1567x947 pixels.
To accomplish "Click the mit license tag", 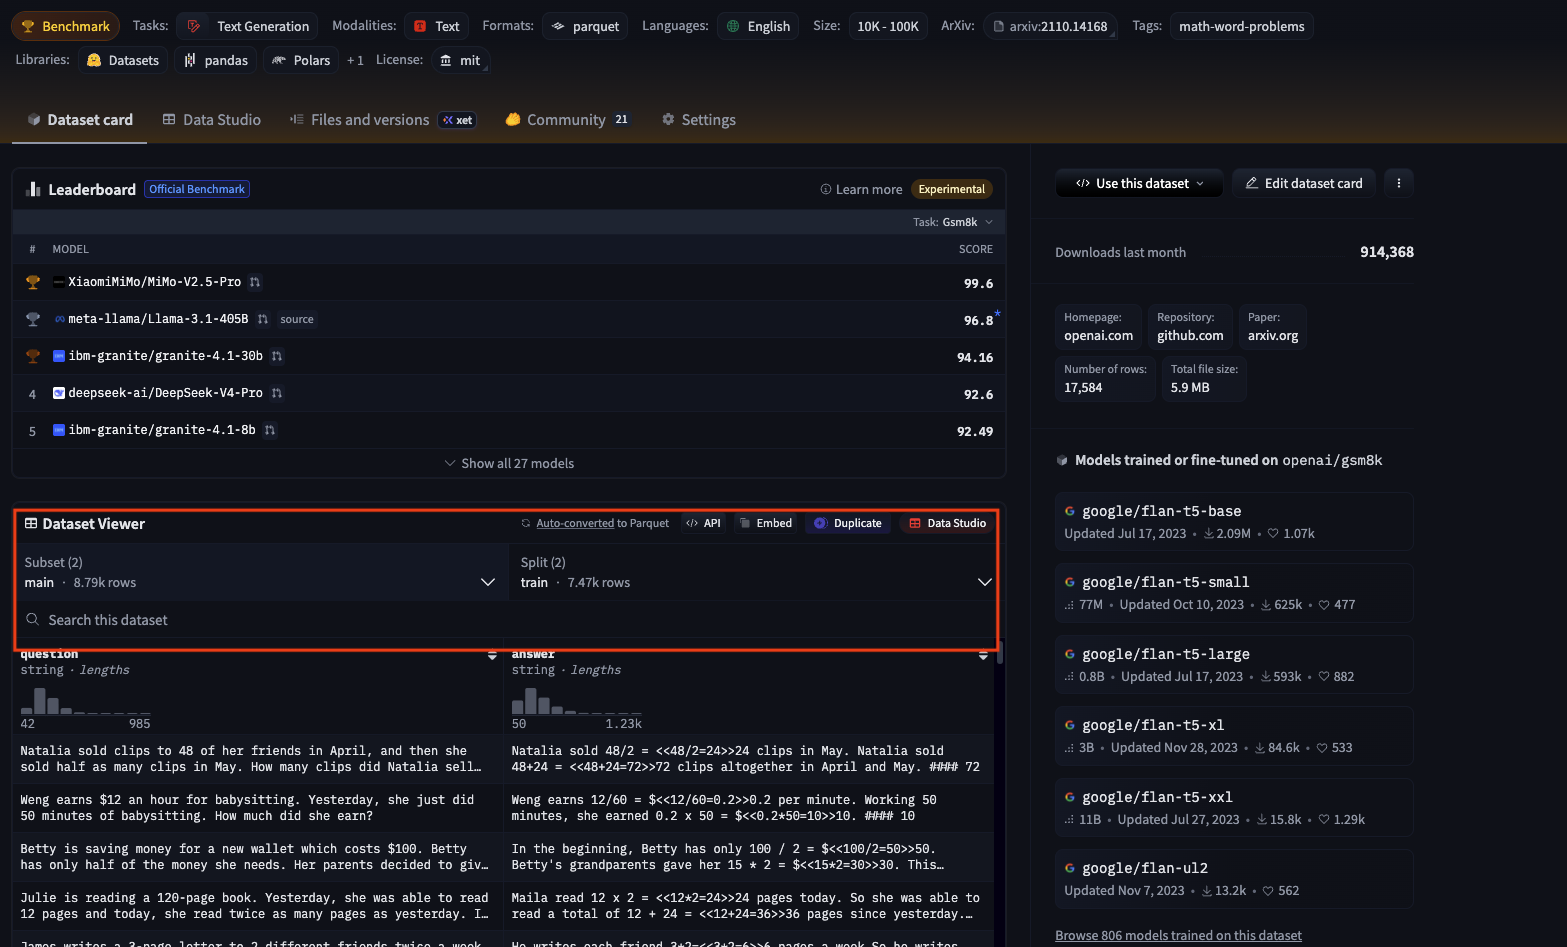I will 460,60.
